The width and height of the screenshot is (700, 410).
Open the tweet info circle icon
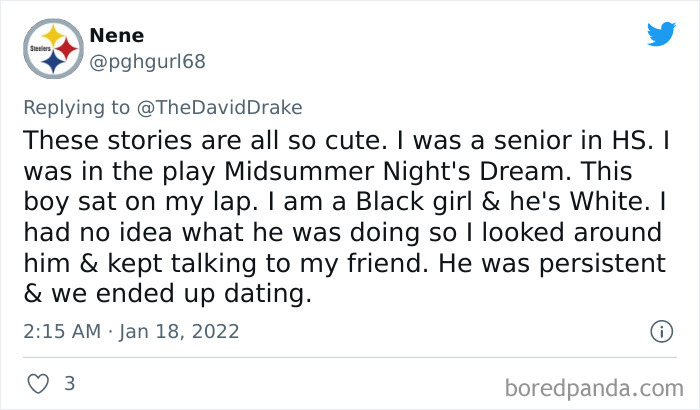660,330
